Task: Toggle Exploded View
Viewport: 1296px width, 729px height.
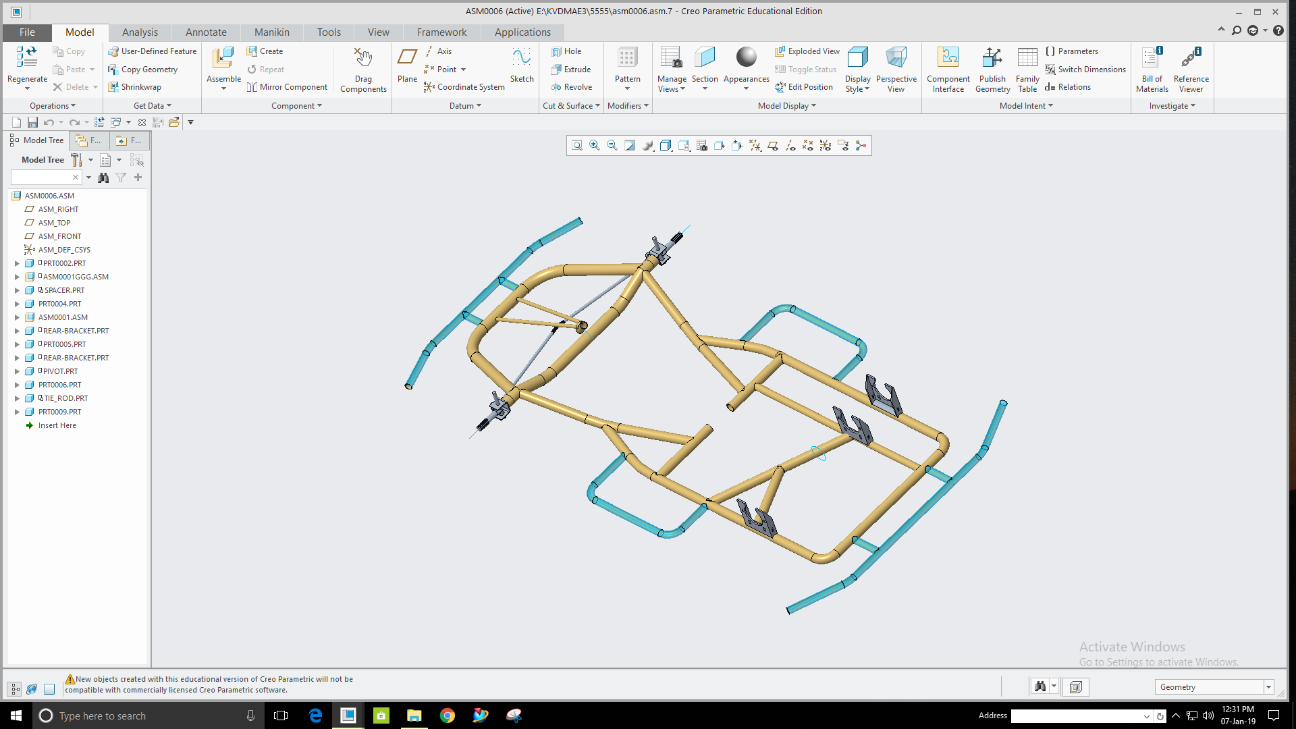Action: click(807, 51)
